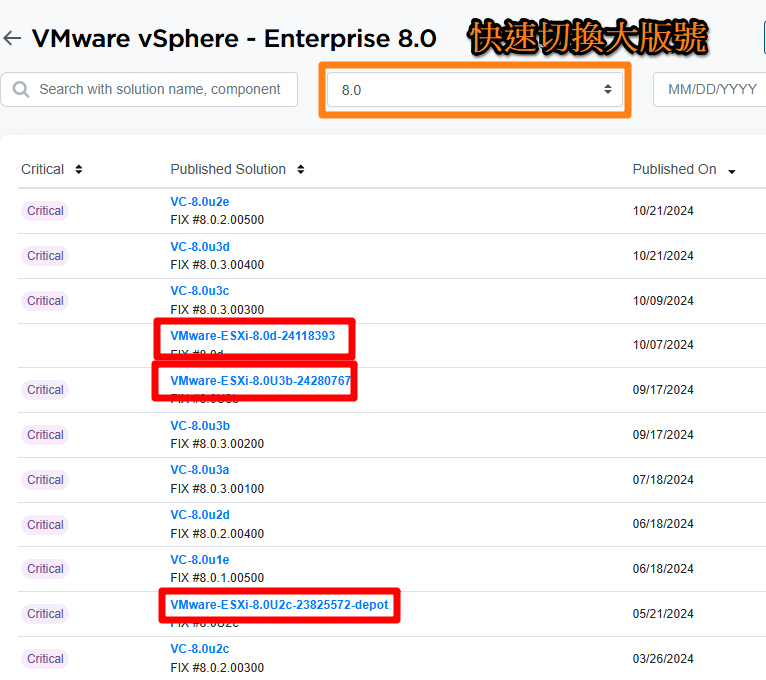Open the VC-8.0u1e solution link
This screenshot has width=766, height=680.
(199, 559)
